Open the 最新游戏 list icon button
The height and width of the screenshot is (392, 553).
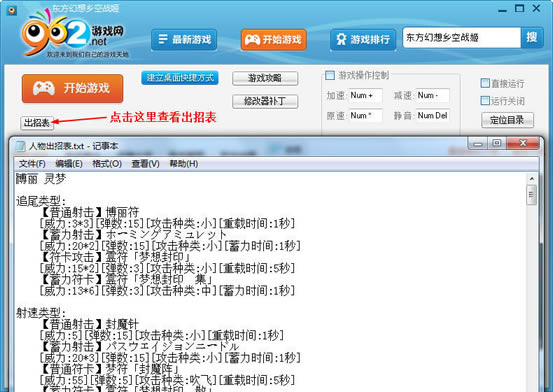(184, 39)
